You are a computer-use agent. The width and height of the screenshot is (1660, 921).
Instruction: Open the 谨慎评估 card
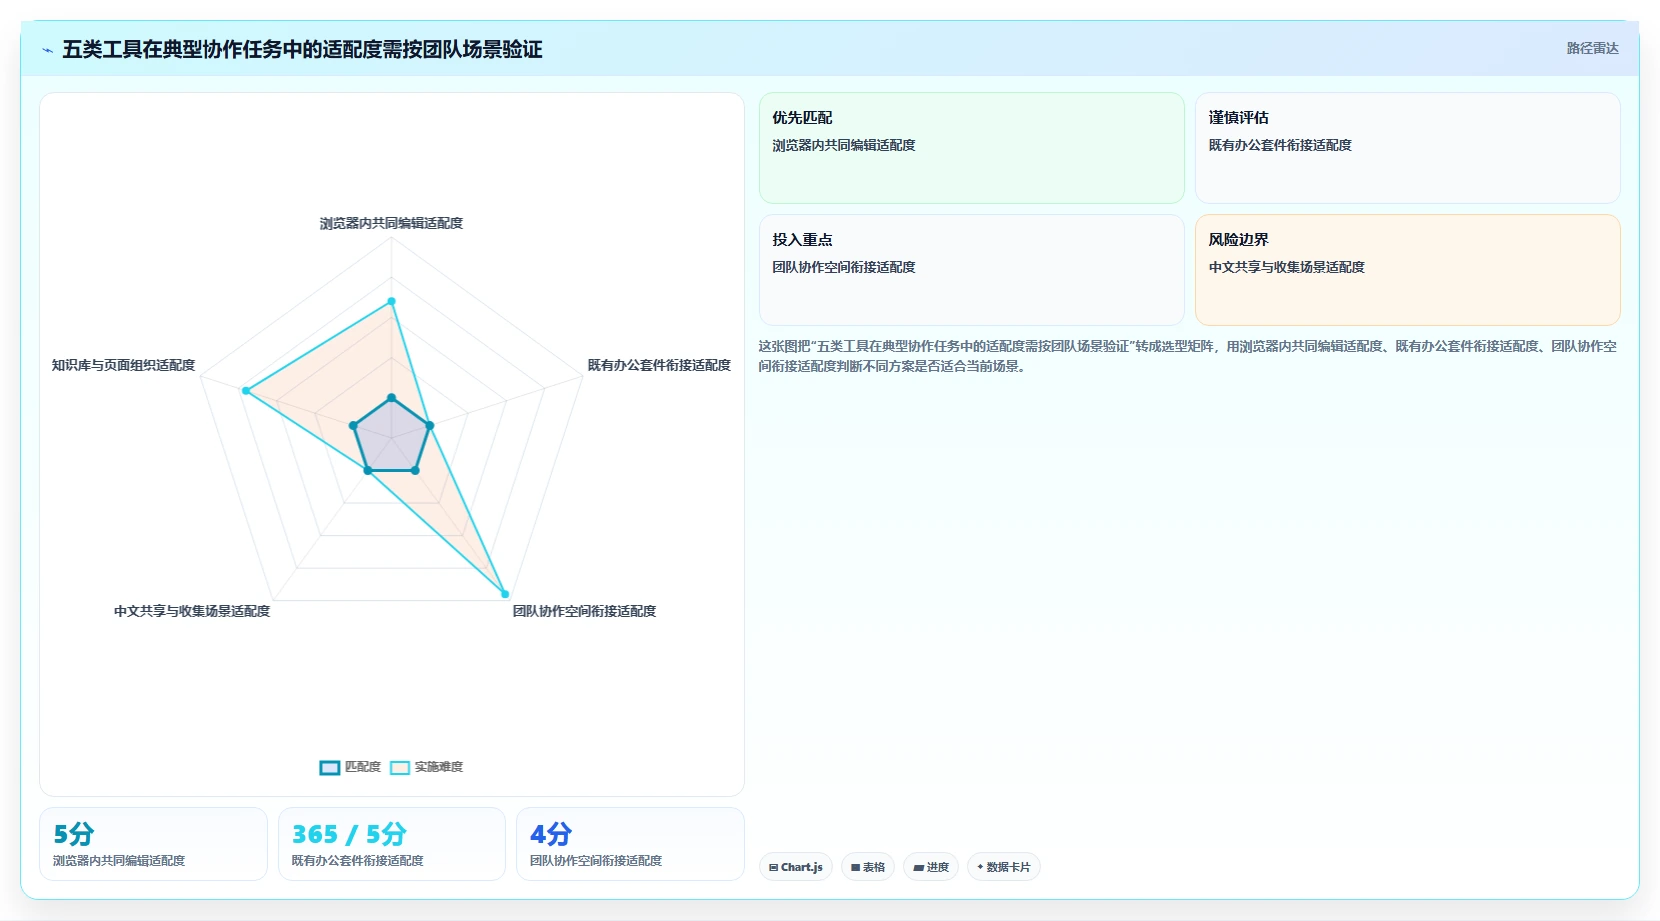pyautogui.click(x=1408, y=148)
